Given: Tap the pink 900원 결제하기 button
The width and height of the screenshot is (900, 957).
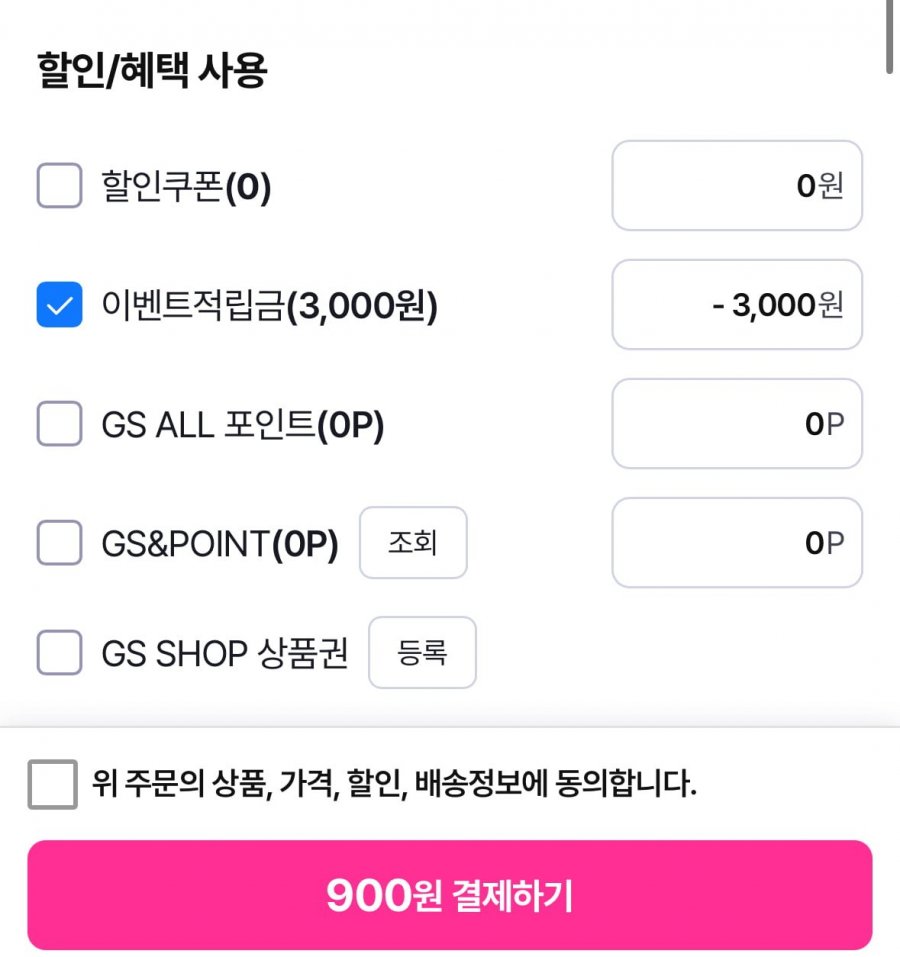Looking at the screenshot, I should [x=449, y=895].
